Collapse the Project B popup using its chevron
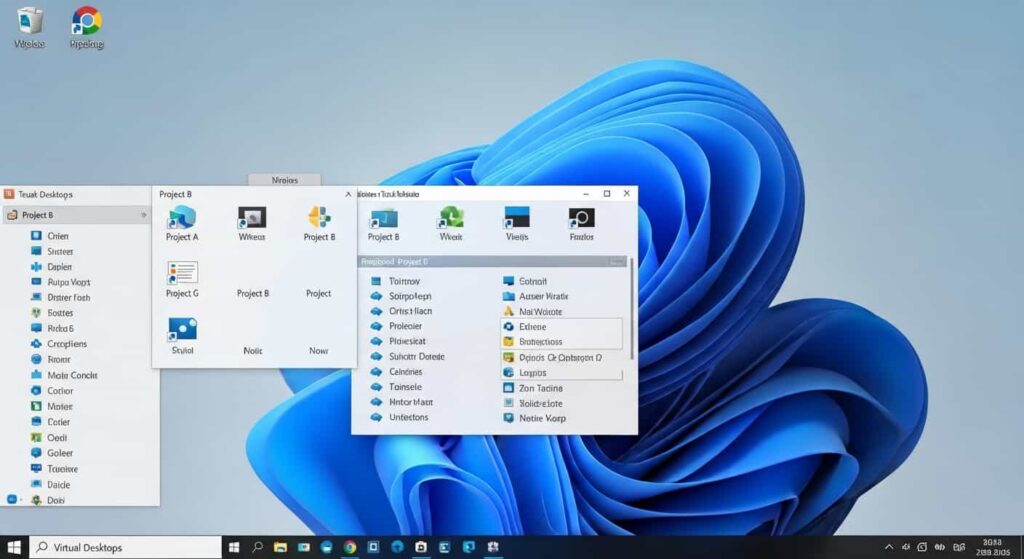Image resolution: width=1024 pixels, height=559 pixels. [348, 194]
